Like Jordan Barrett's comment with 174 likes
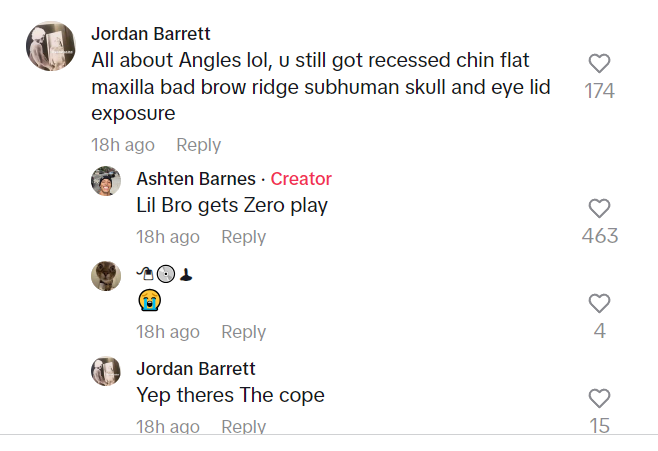658x451 pixels. 599,64
